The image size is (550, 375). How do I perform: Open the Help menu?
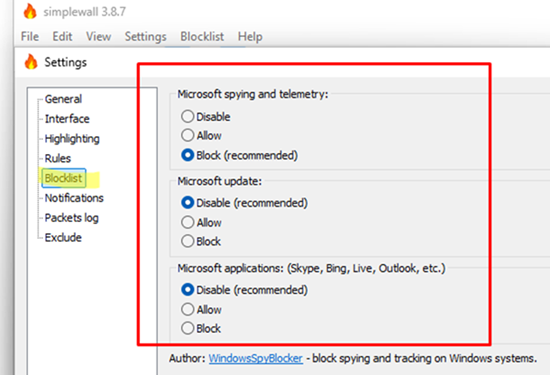(250, 36)
